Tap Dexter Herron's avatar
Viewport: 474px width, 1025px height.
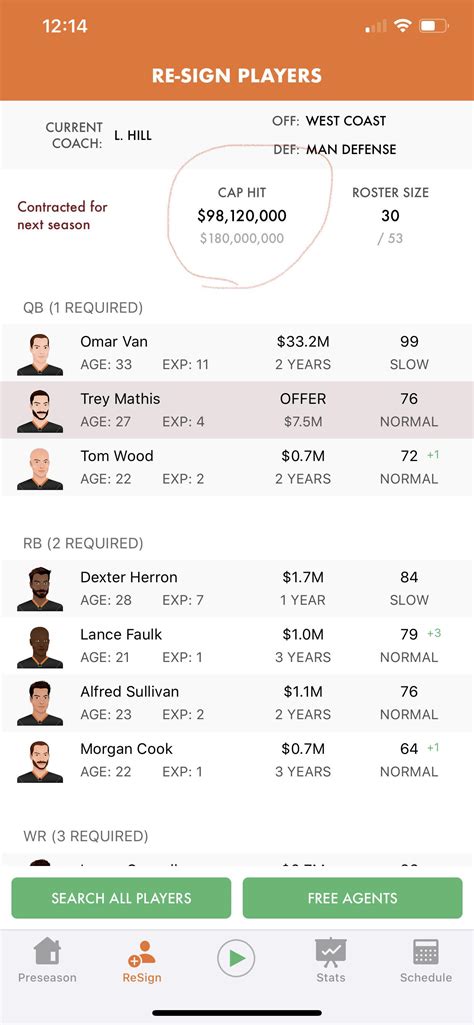click(x=40, y=589)
